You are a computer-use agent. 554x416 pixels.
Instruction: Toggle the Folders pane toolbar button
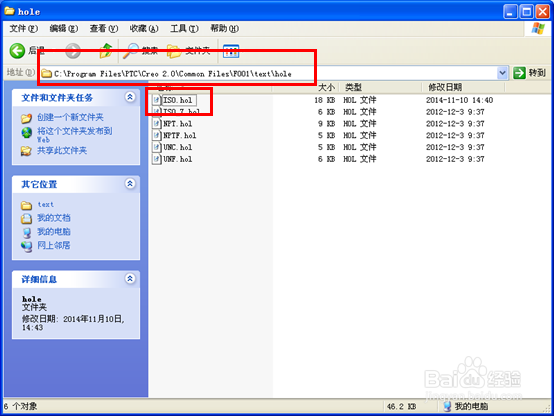(x=173, y=51)
